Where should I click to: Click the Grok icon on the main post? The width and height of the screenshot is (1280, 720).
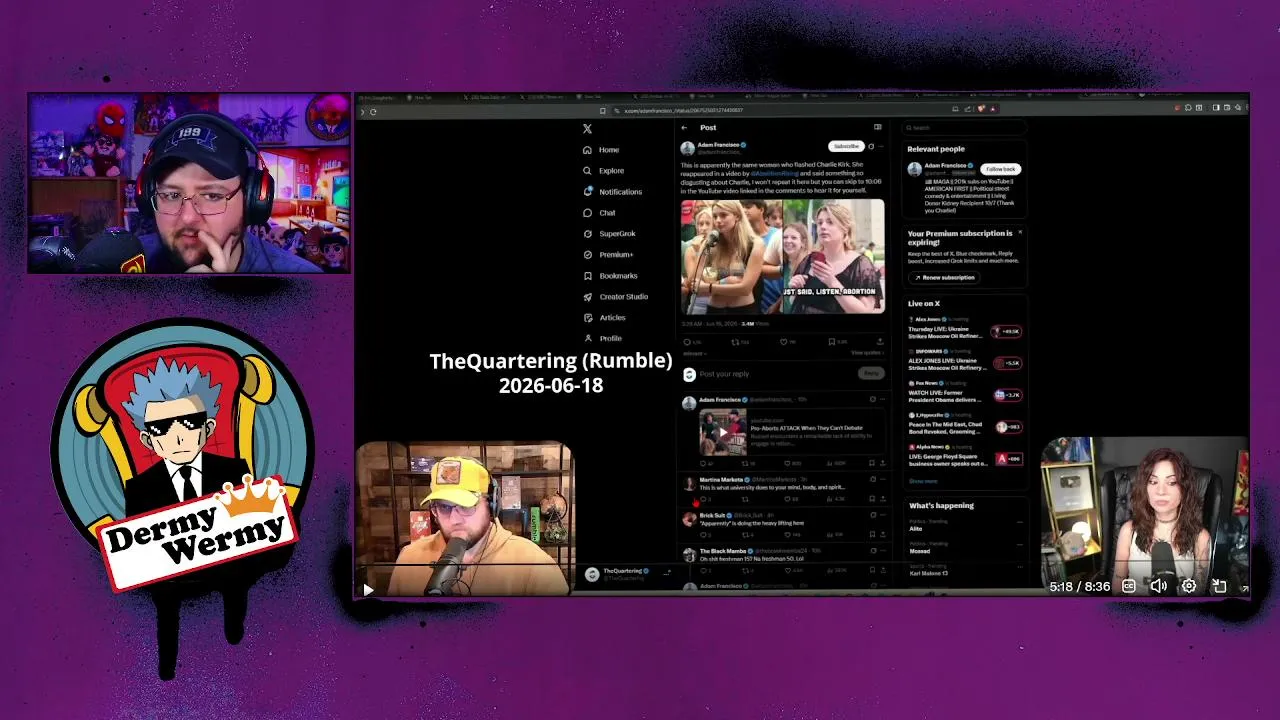click(x=871, y=146)
